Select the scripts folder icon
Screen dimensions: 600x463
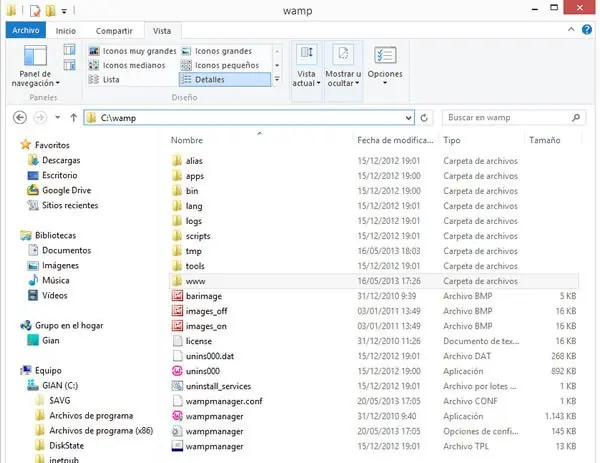point(177,236)
